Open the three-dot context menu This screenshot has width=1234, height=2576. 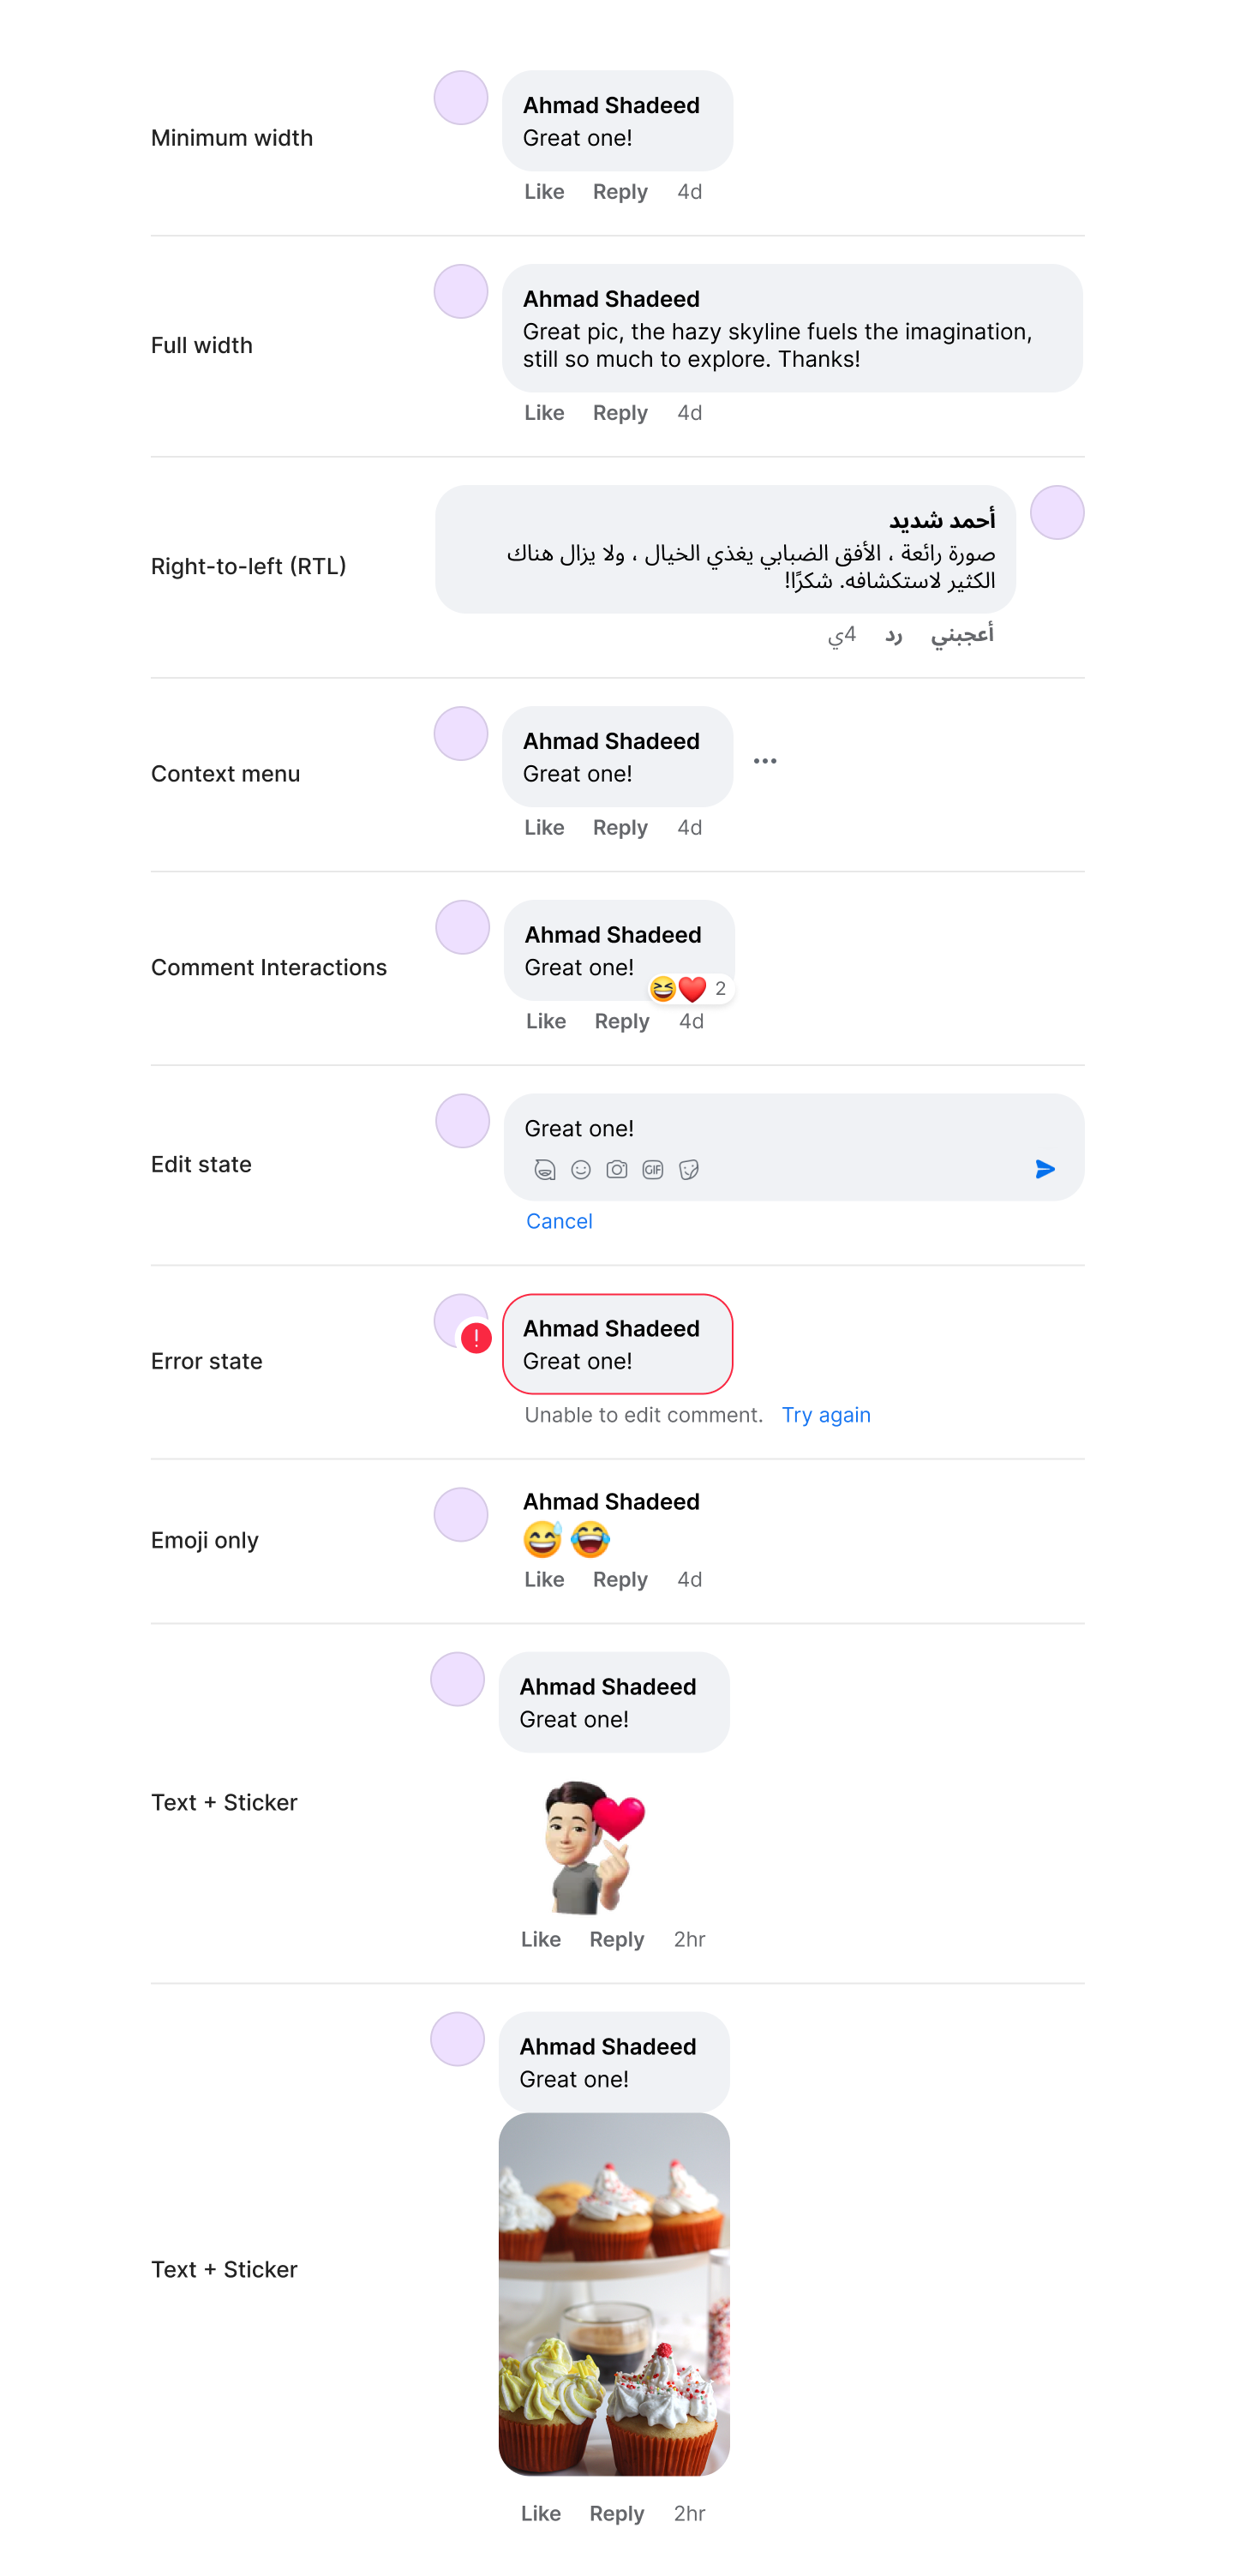coord(765,761)
